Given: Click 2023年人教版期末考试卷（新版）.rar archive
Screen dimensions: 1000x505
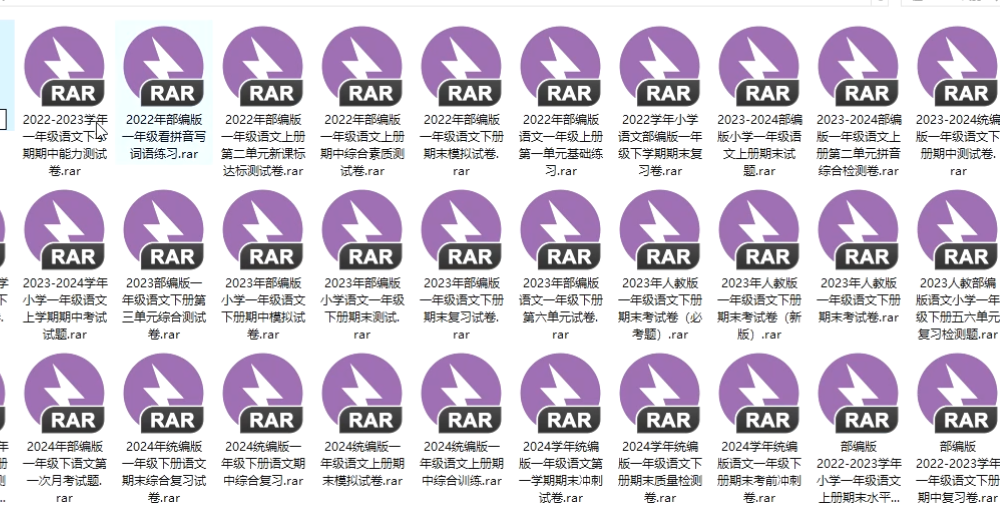Looking at the screenshot, I should click(x=758, y=231).
